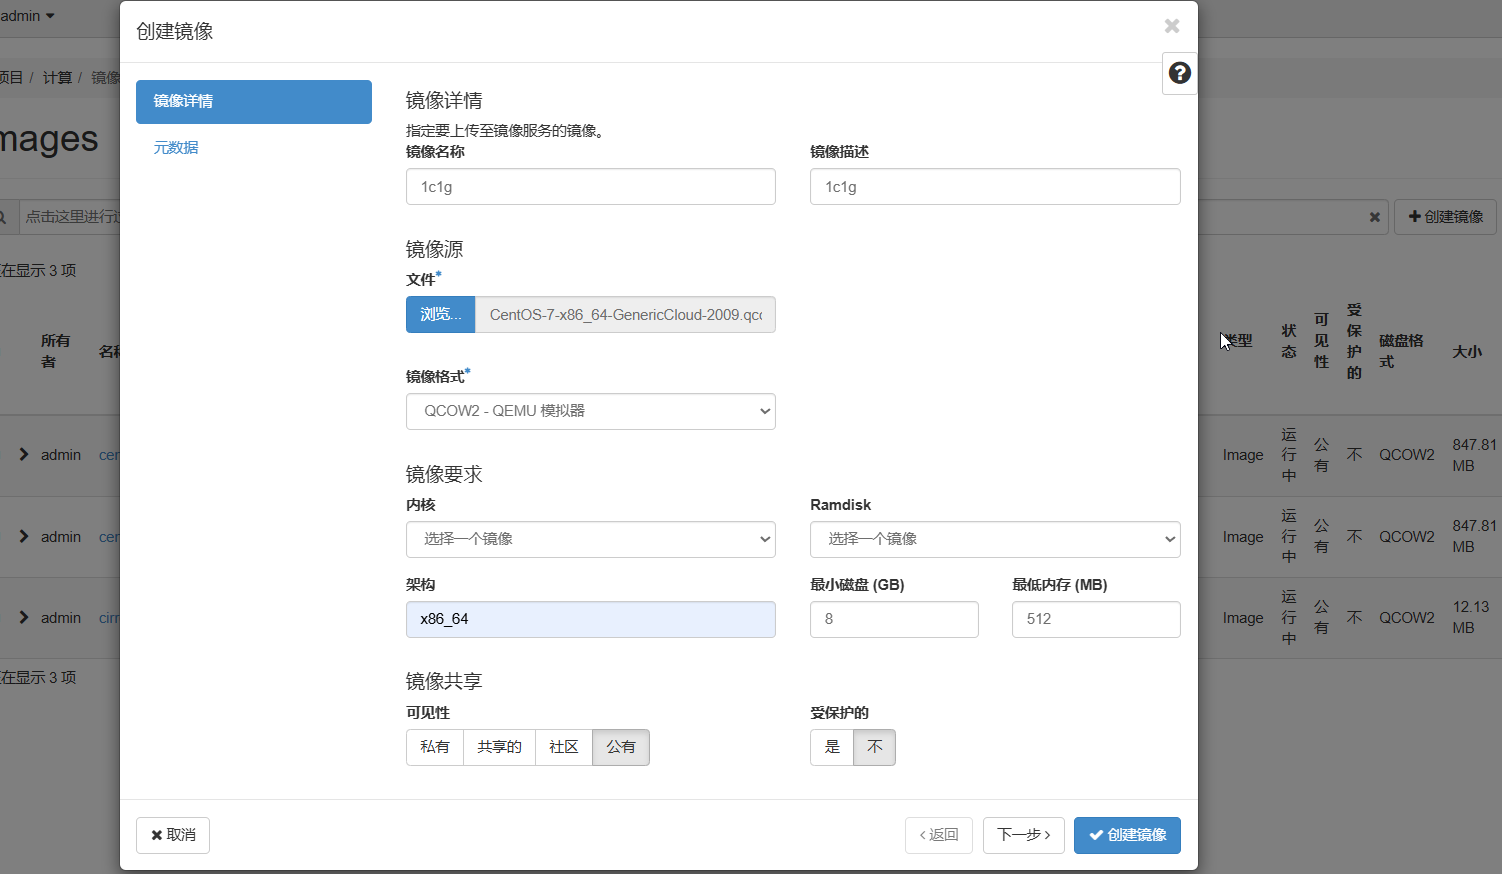The height and width of the screenshot is (874, 1502).
Task: Open the admin user dropdown
Action: [28, 16]
